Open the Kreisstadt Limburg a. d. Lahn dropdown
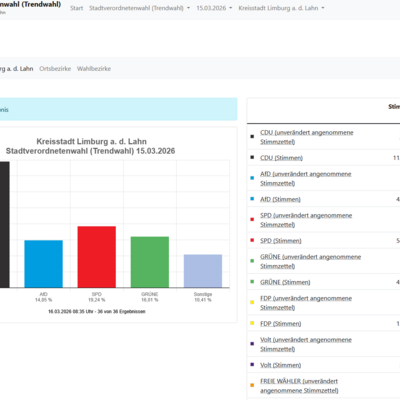The width and height of the screenshot is (400, 400). pyautogui.click(x=281, y=8)
